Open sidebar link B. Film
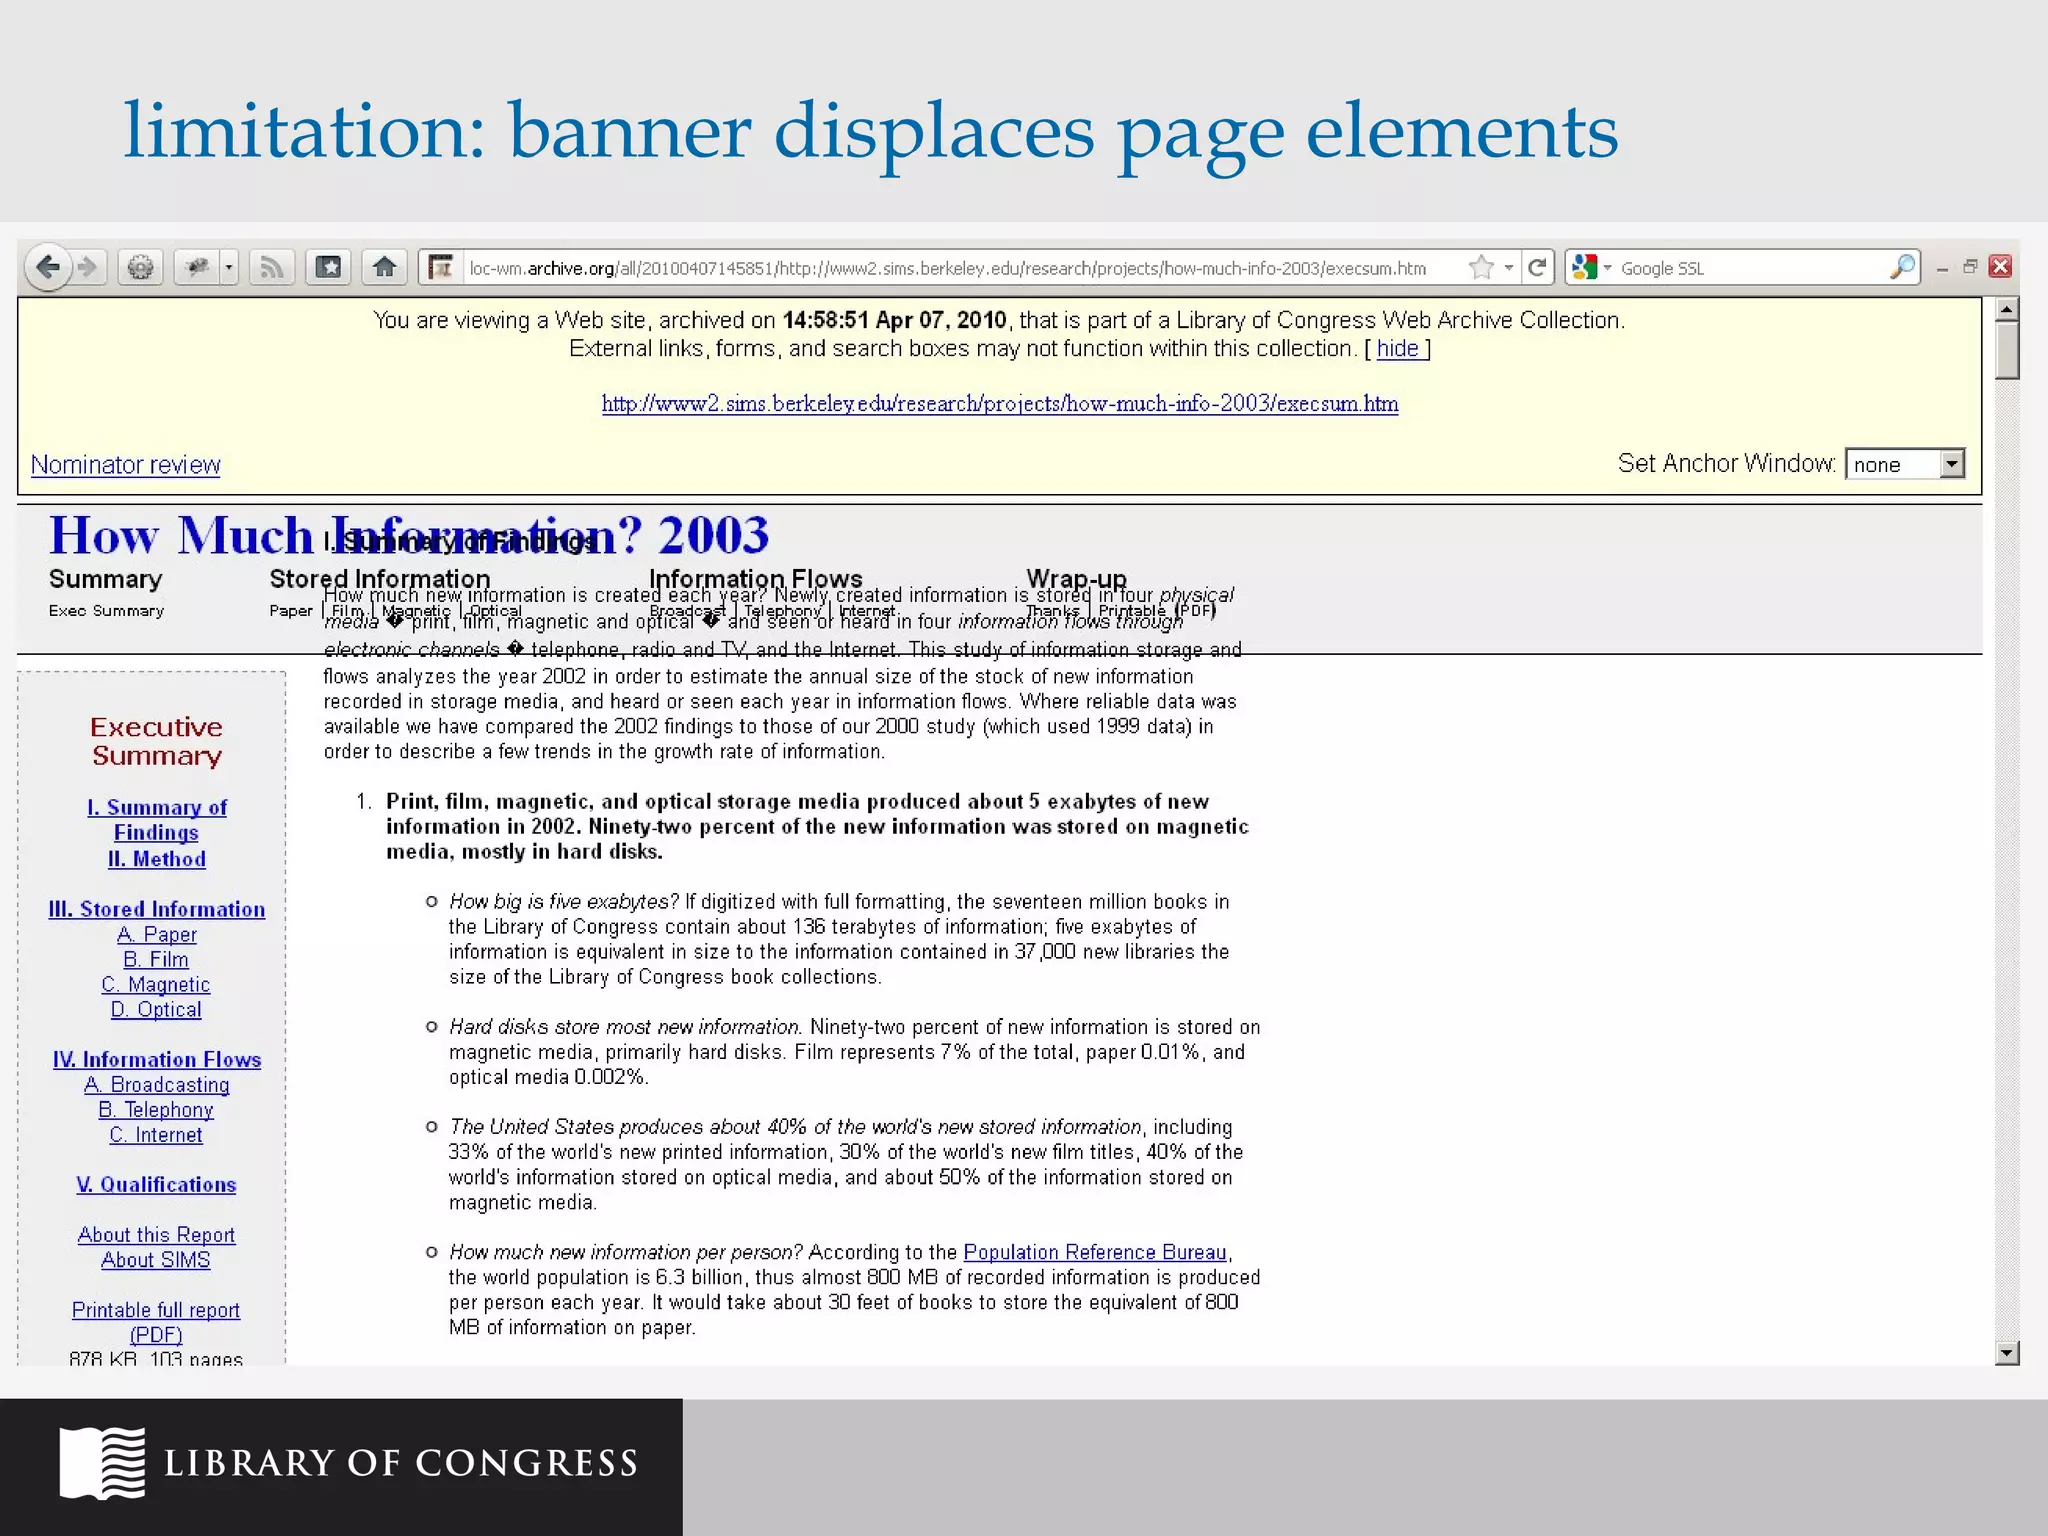The width and height of the screenshot is (2048, 1536). pos(156,959)
